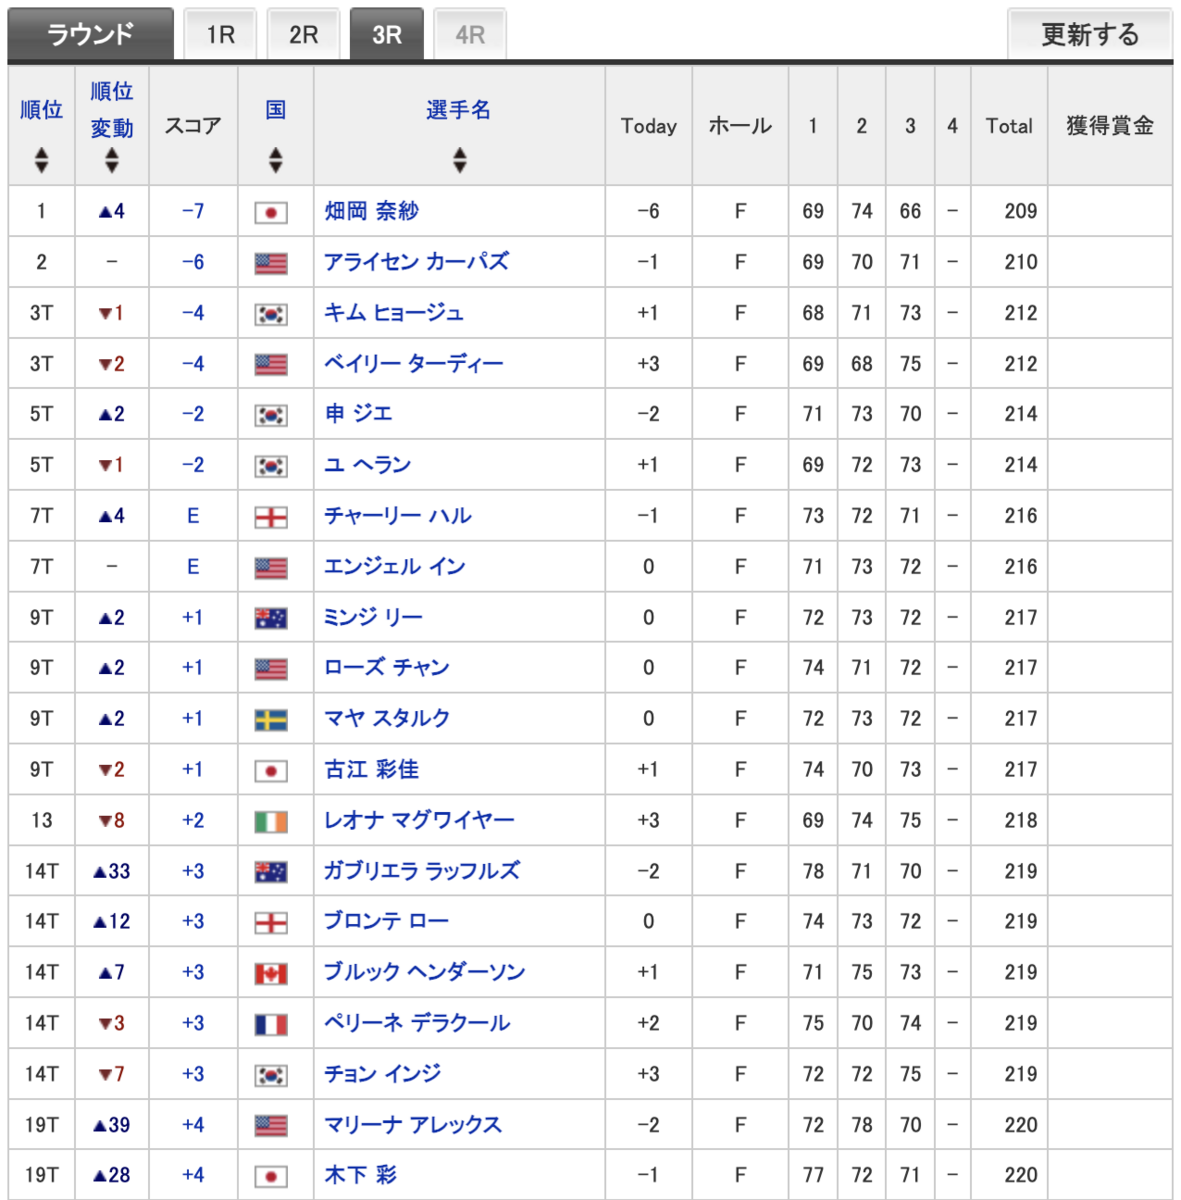The image size is (1181, 1200).
Task: Open player ブロンテ ロー
Action: (386, 921)
